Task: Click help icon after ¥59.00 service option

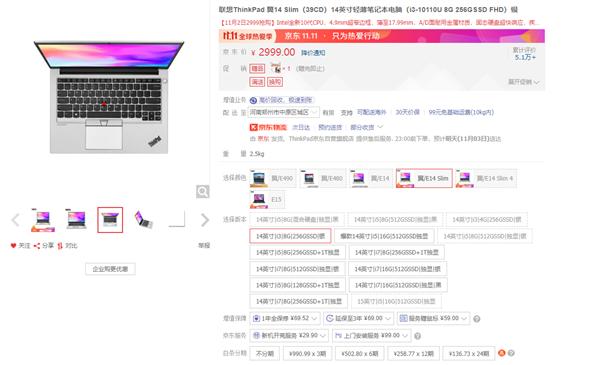Action: click(x=476, y=319)
